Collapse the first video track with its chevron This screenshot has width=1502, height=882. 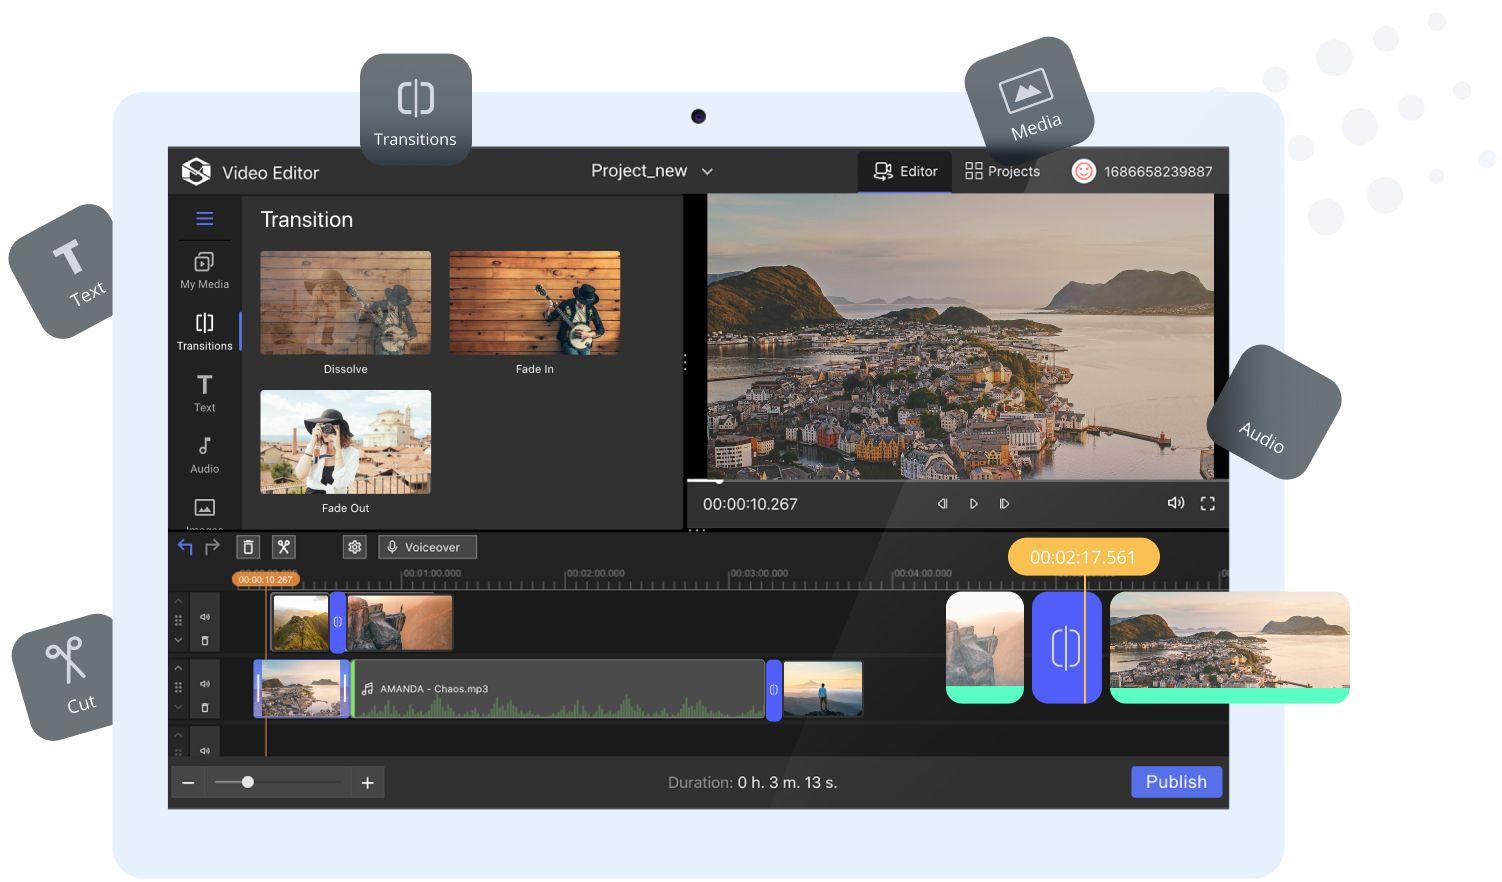coord(179,640)
